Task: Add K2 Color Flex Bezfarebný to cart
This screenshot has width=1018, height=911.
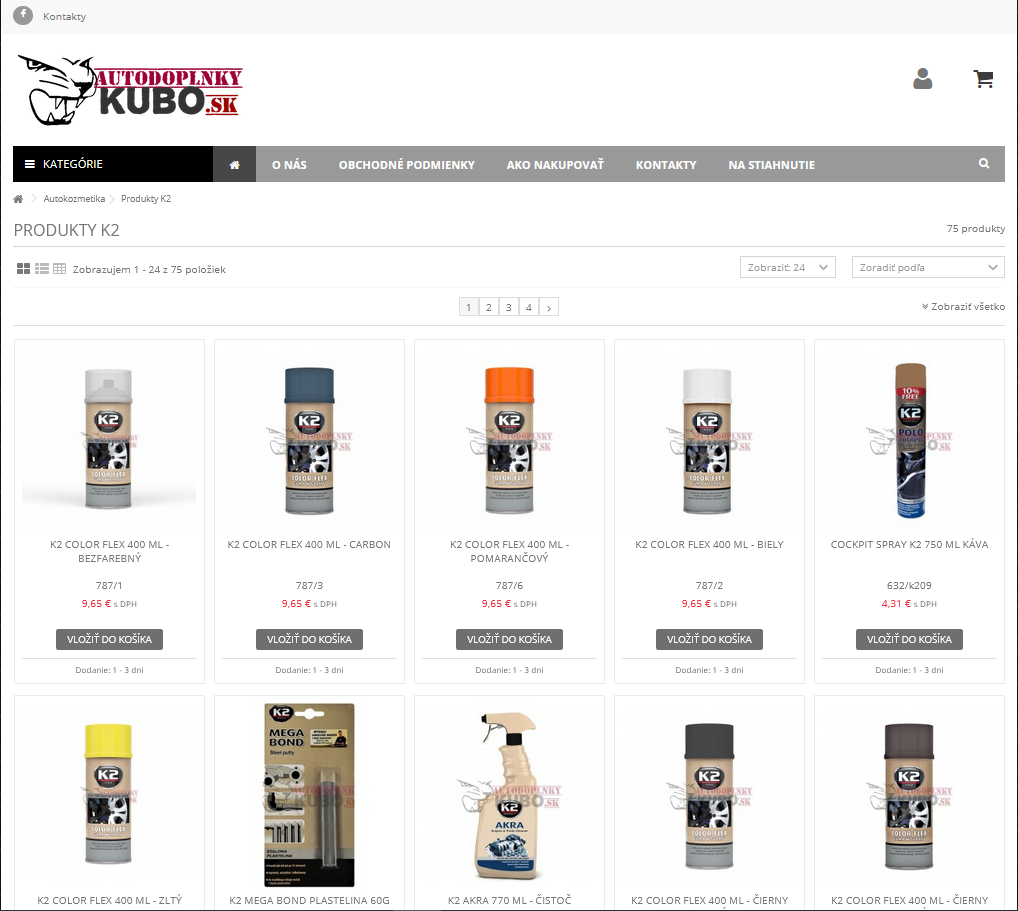Action: click(109, 640)
